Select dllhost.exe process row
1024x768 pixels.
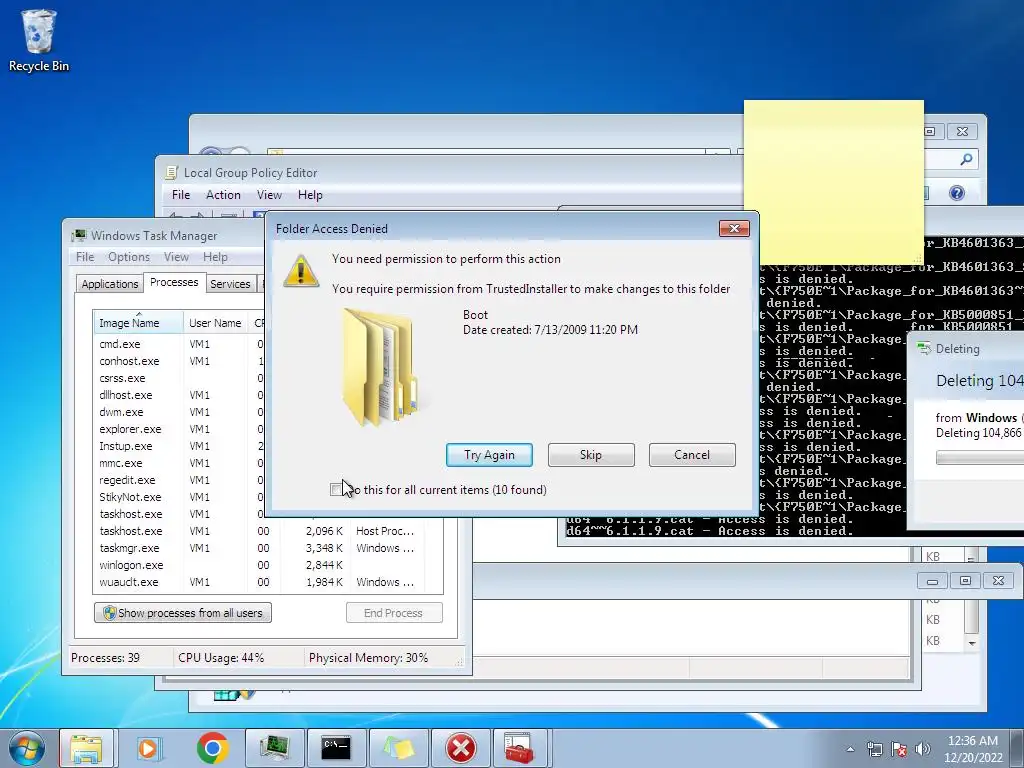[180, 395]
